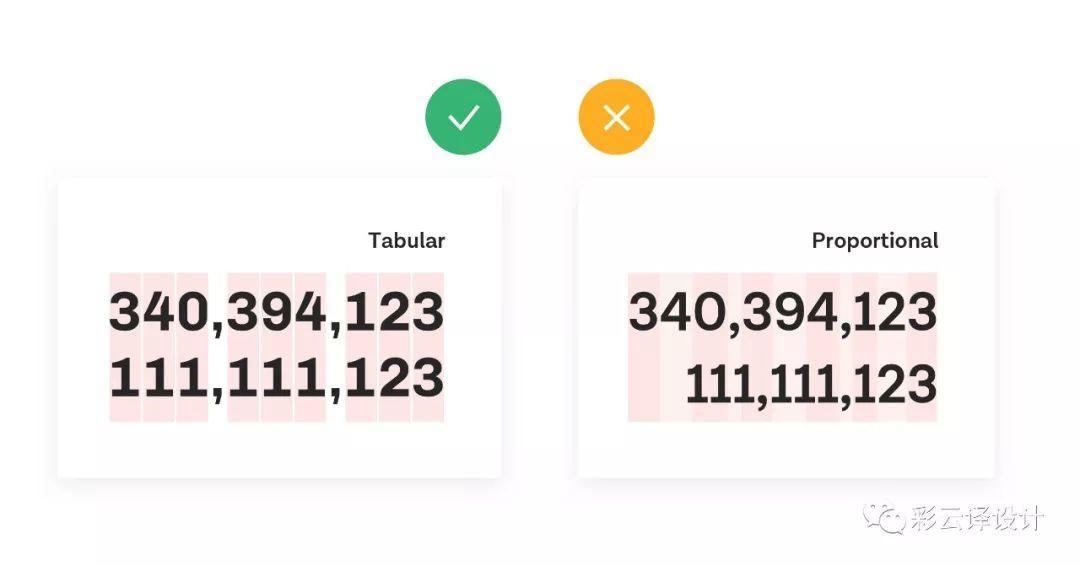Click the trailing "123" in Proportional top row
This screenshot has height=566, width=1080.
coord(892,313)
